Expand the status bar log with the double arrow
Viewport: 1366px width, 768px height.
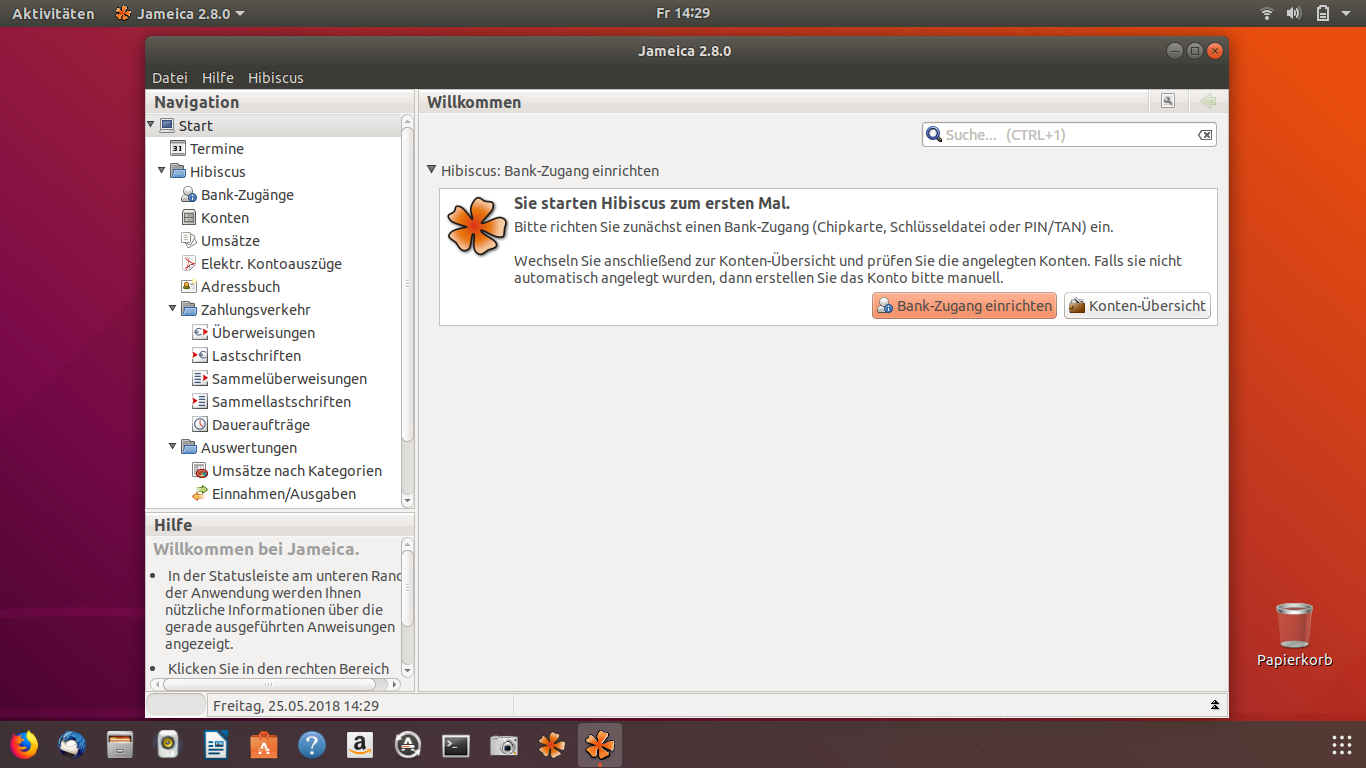tap(1215, 705)
